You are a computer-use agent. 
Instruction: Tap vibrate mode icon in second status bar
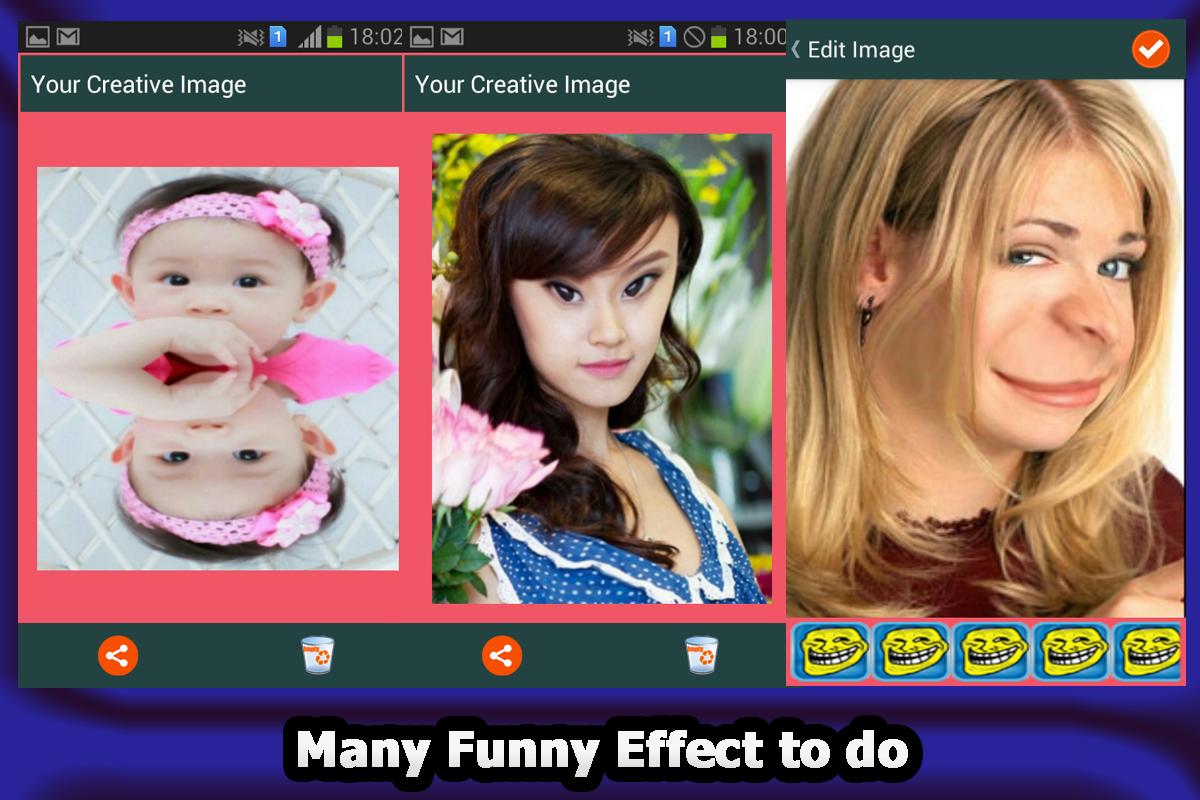point(639,37)
